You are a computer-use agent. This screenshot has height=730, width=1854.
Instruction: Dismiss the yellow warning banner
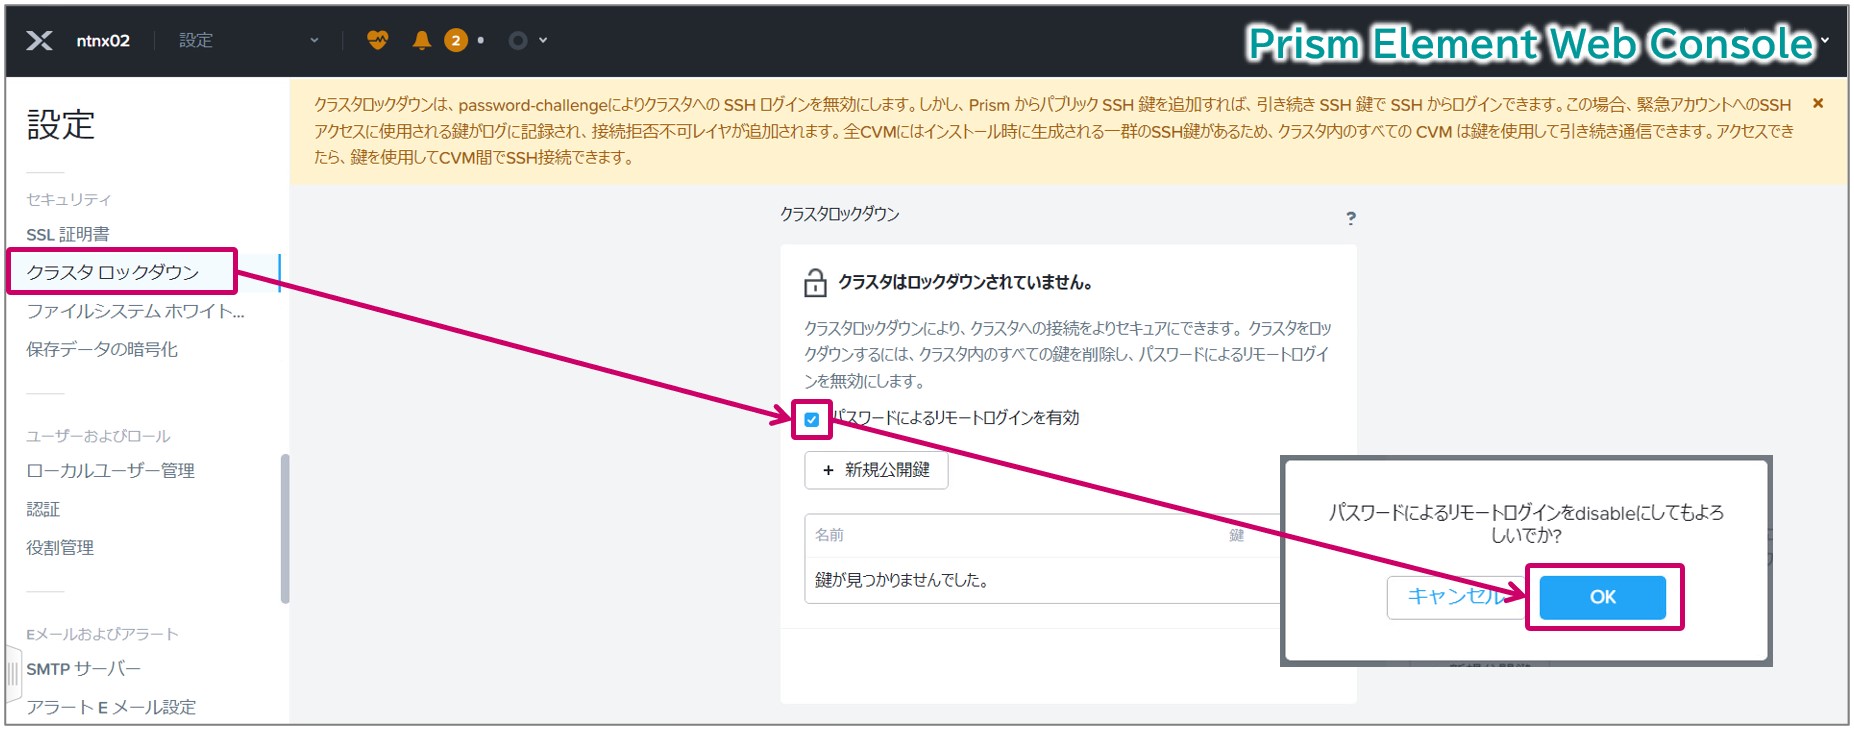pyautogui.click(x=1818, y=103)
